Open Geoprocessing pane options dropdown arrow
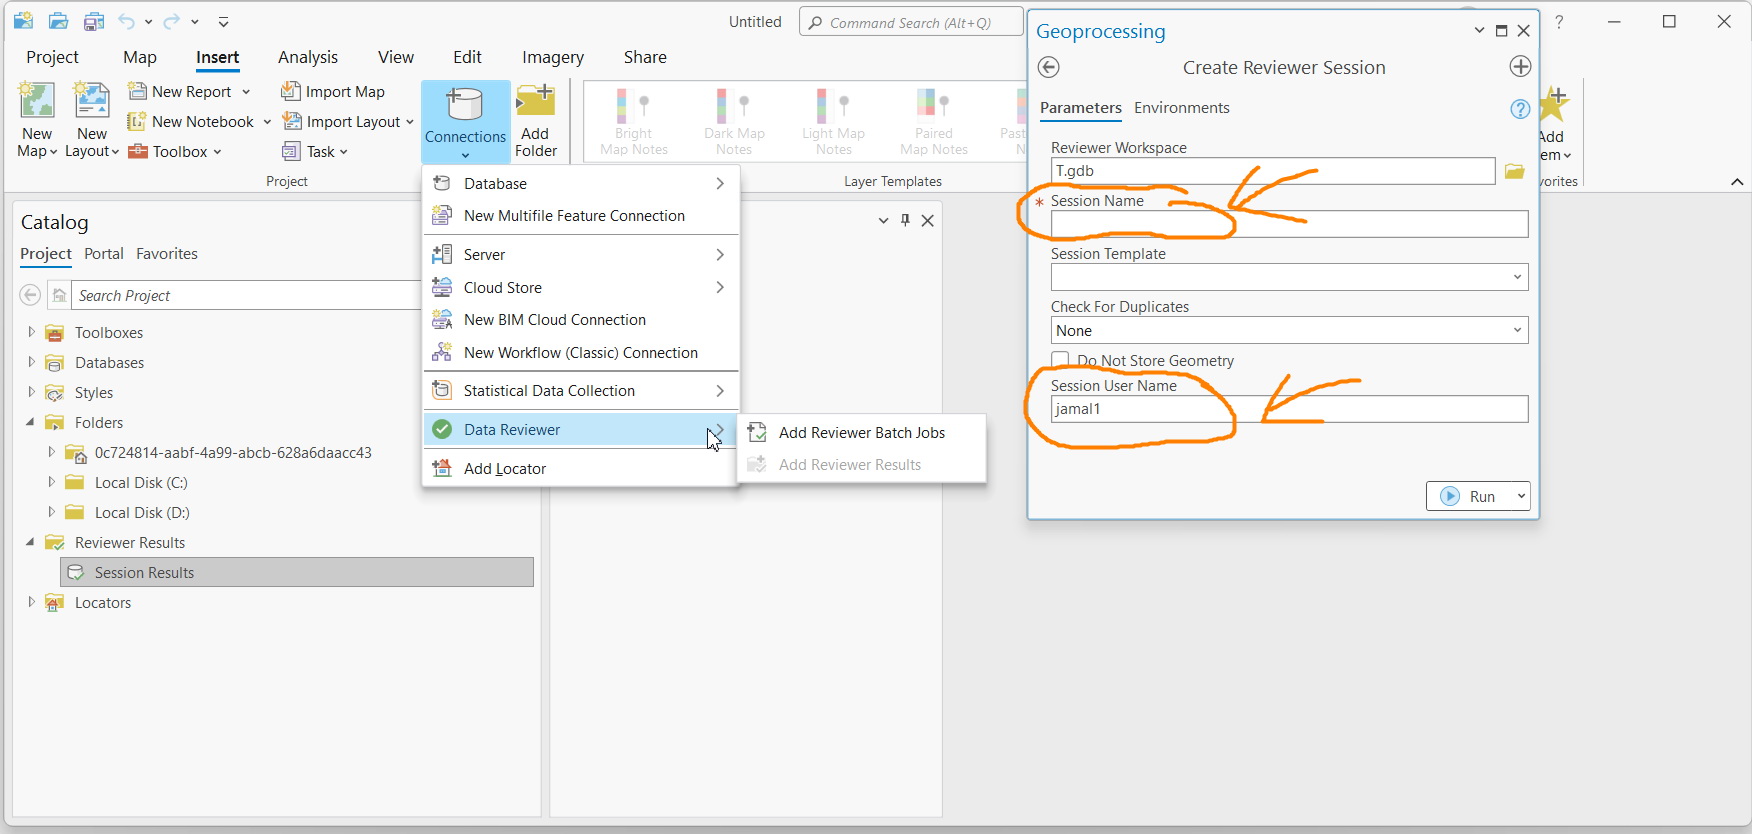 tap(1479, 30)
